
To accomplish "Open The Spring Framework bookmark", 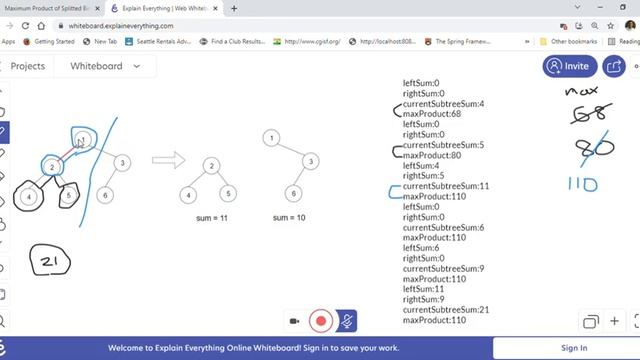I will [x=458, y=42].
